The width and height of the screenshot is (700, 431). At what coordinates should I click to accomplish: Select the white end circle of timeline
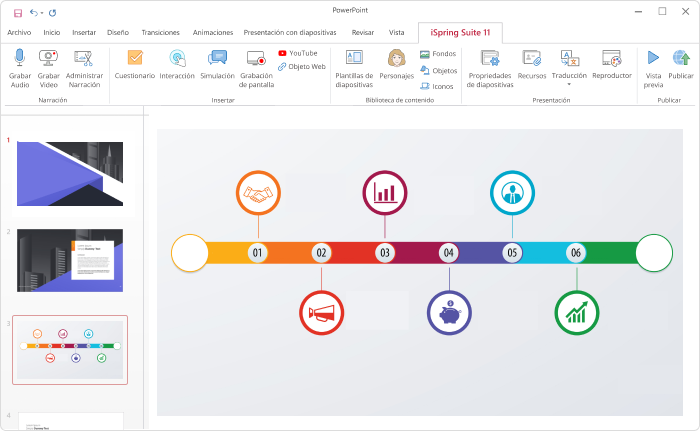654,253
